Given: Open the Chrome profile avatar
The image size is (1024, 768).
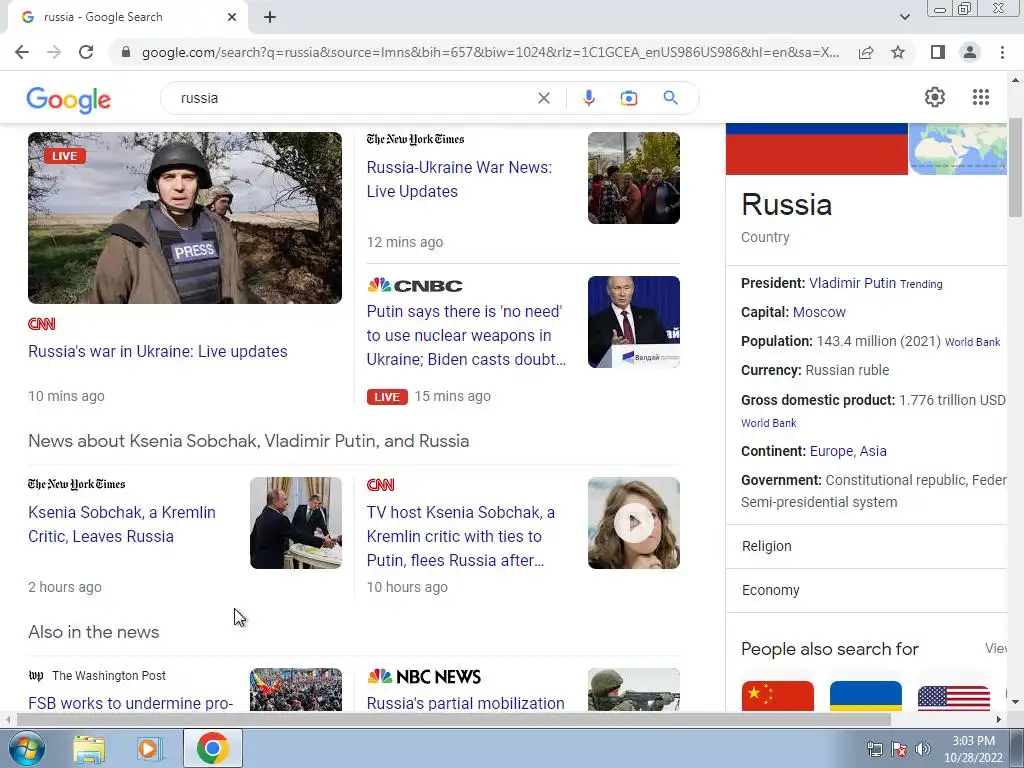Looking at the screenshot, I should pyautogui.click(x=970, y=52).
